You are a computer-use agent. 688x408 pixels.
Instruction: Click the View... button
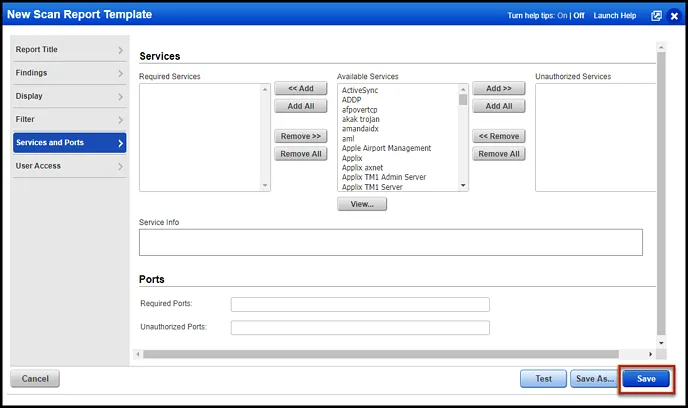pos(362,204)
